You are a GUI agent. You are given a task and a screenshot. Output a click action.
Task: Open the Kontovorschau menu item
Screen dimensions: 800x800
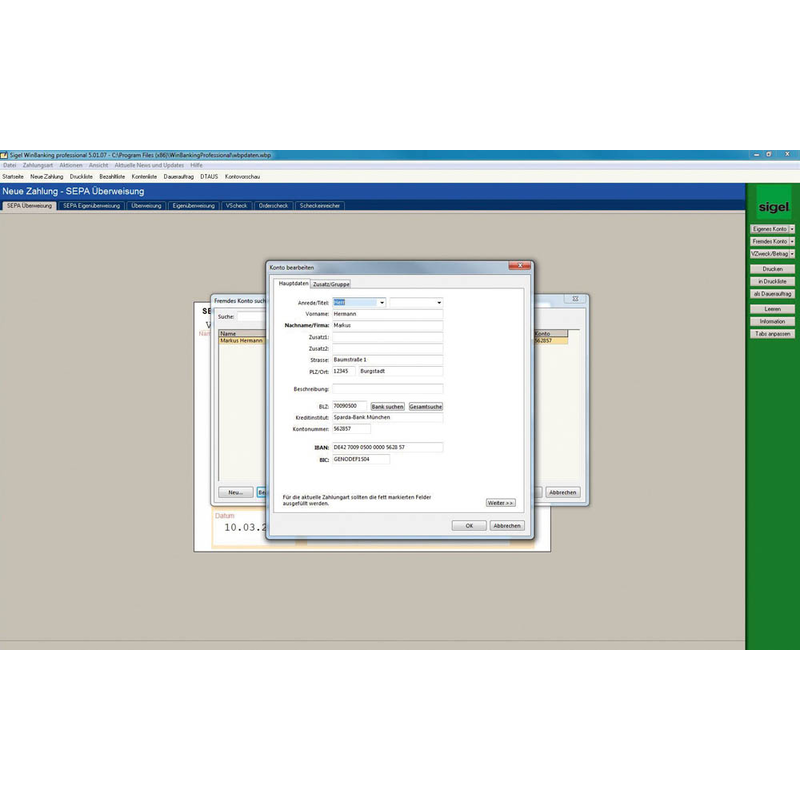pos(243,176)
